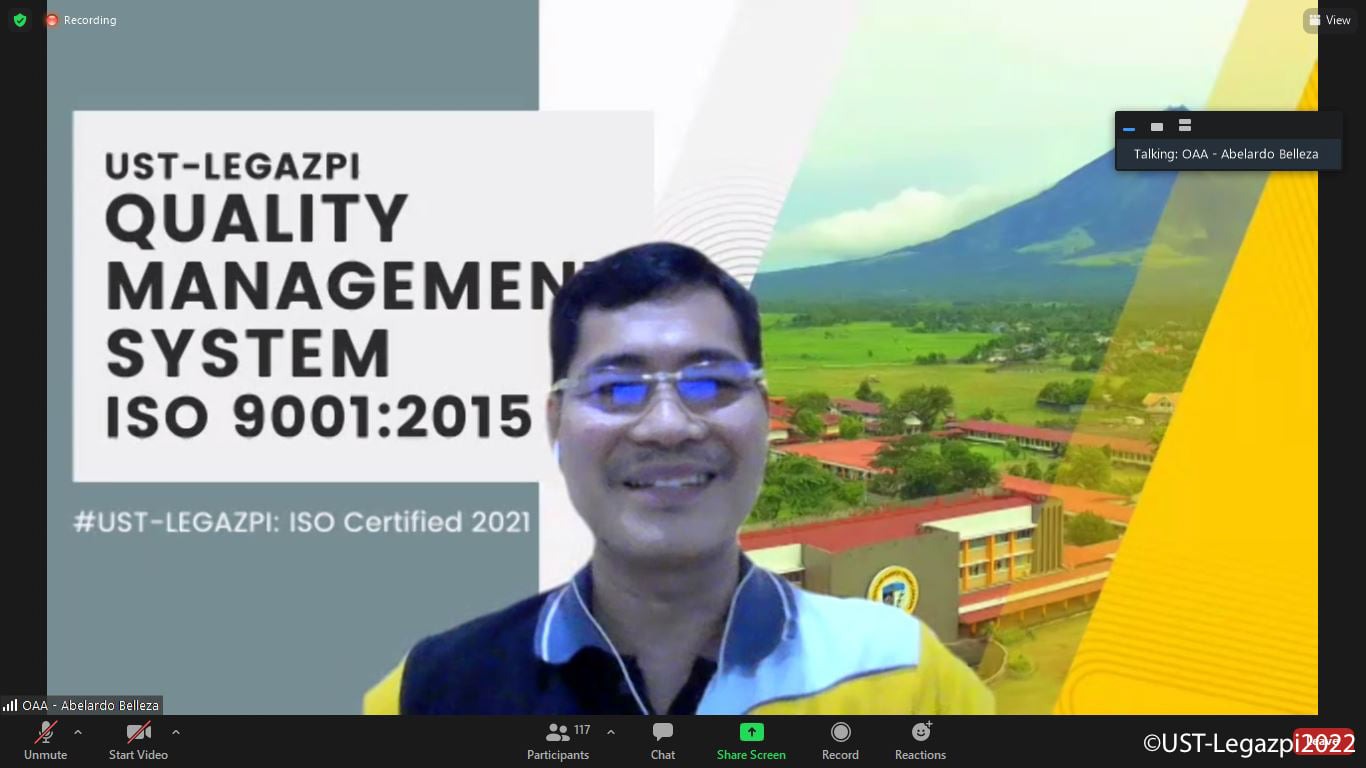Open the Participants panel
Image resolution: width=1366 pixels, height=768 pixels.
(x=558, y=740)
